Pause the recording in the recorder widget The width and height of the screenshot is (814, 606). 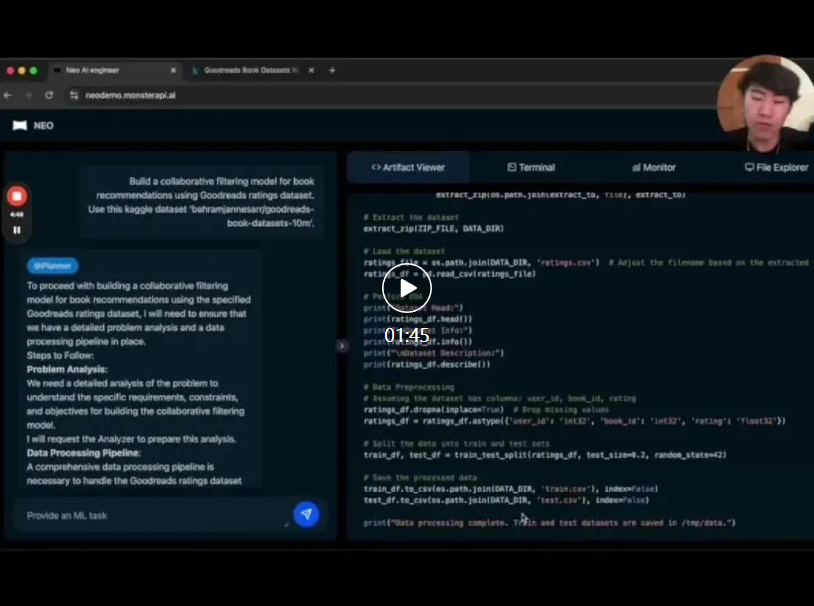pos(17,230)
